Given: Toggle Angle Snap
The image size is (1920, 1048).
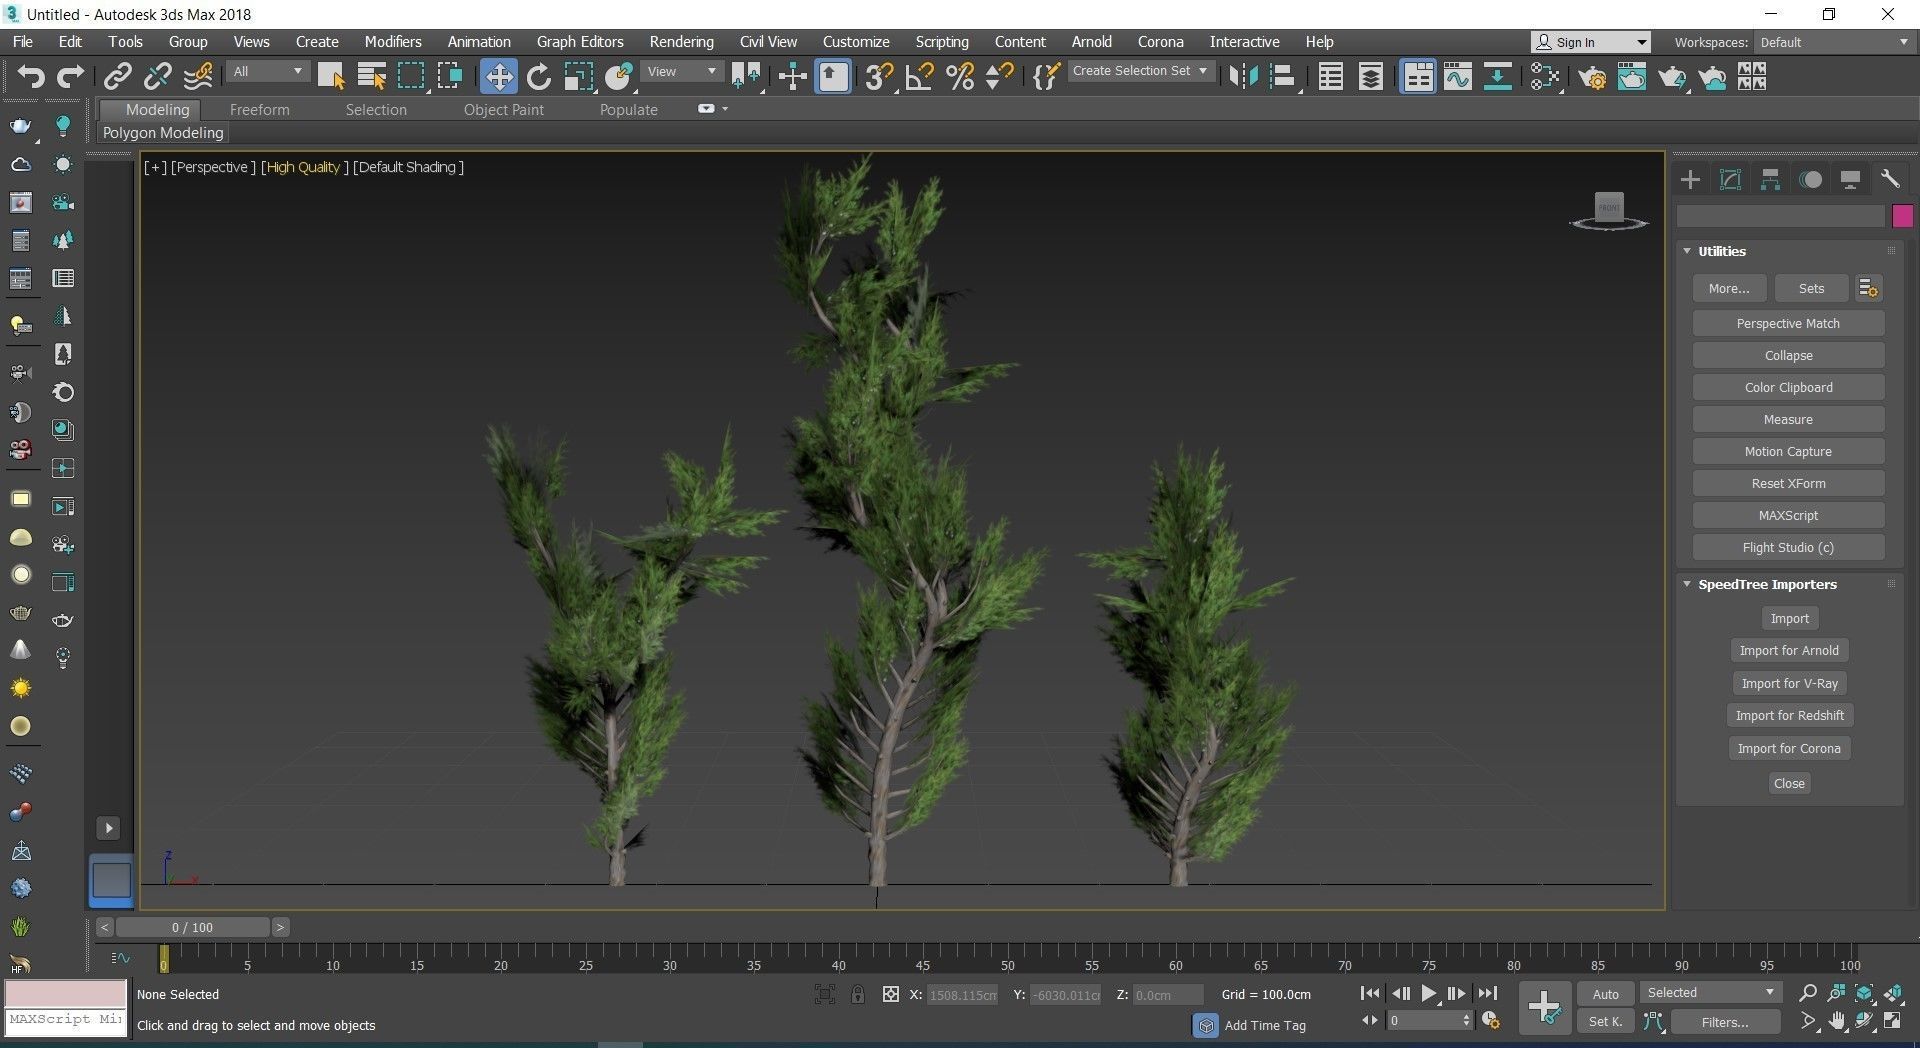Looking at the screenshot, I should coord(919,77).
